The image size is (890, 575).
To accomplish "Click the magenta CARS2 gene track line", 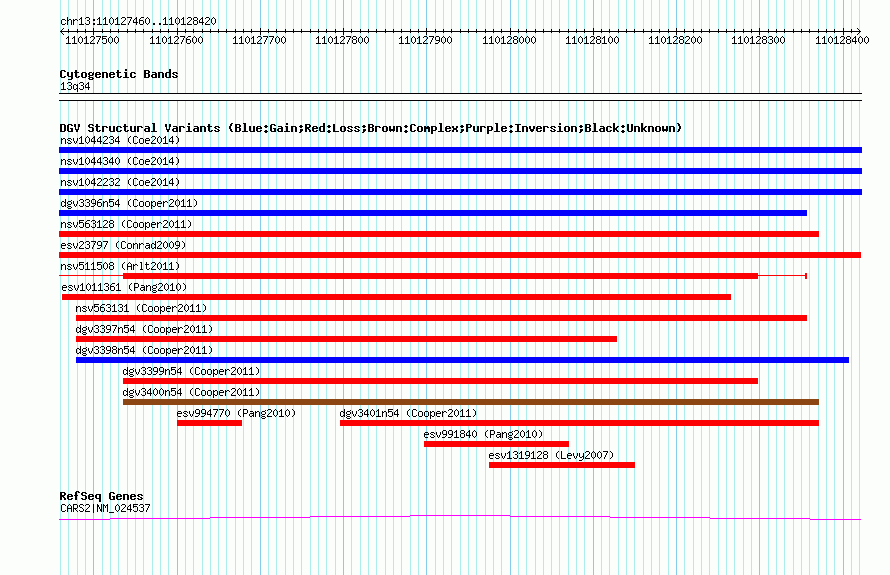I will 460,517.
